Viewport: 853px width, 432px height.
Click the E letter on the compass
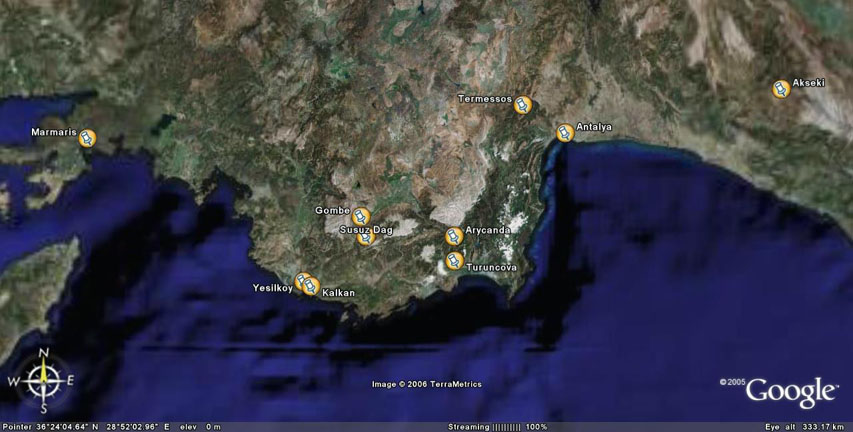70,380
